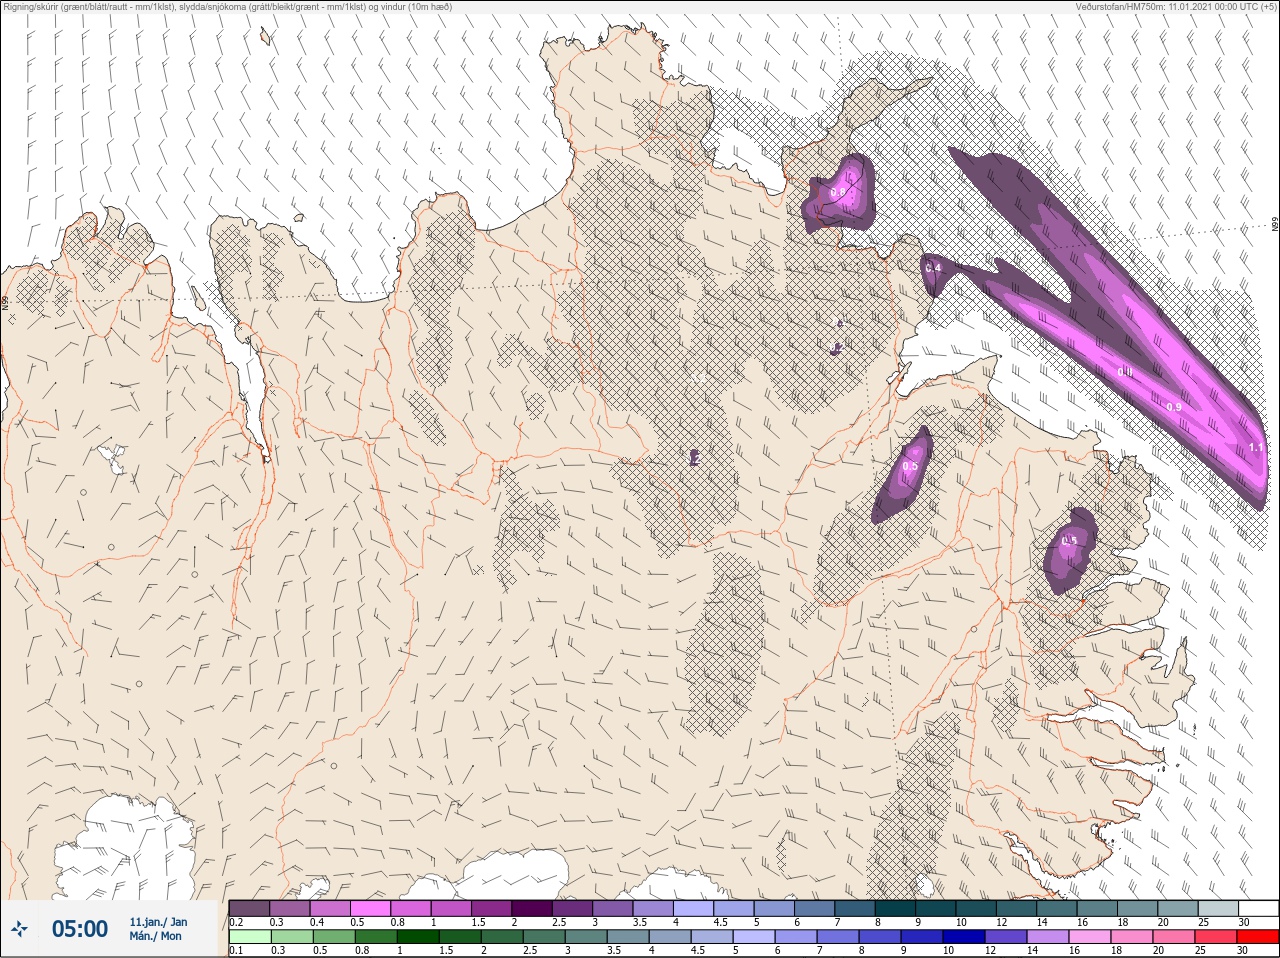Pick the darkest purple swatch in the upper legend
The width and height of the screenshot is (1280, 958).
pyautogui.click(x=533, y=907)
